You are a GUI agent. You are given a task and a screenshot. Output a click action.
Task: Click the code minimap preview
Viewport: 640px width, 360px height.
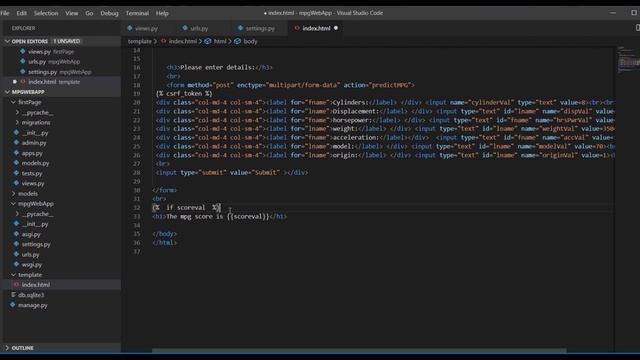[x=628, y=60]
